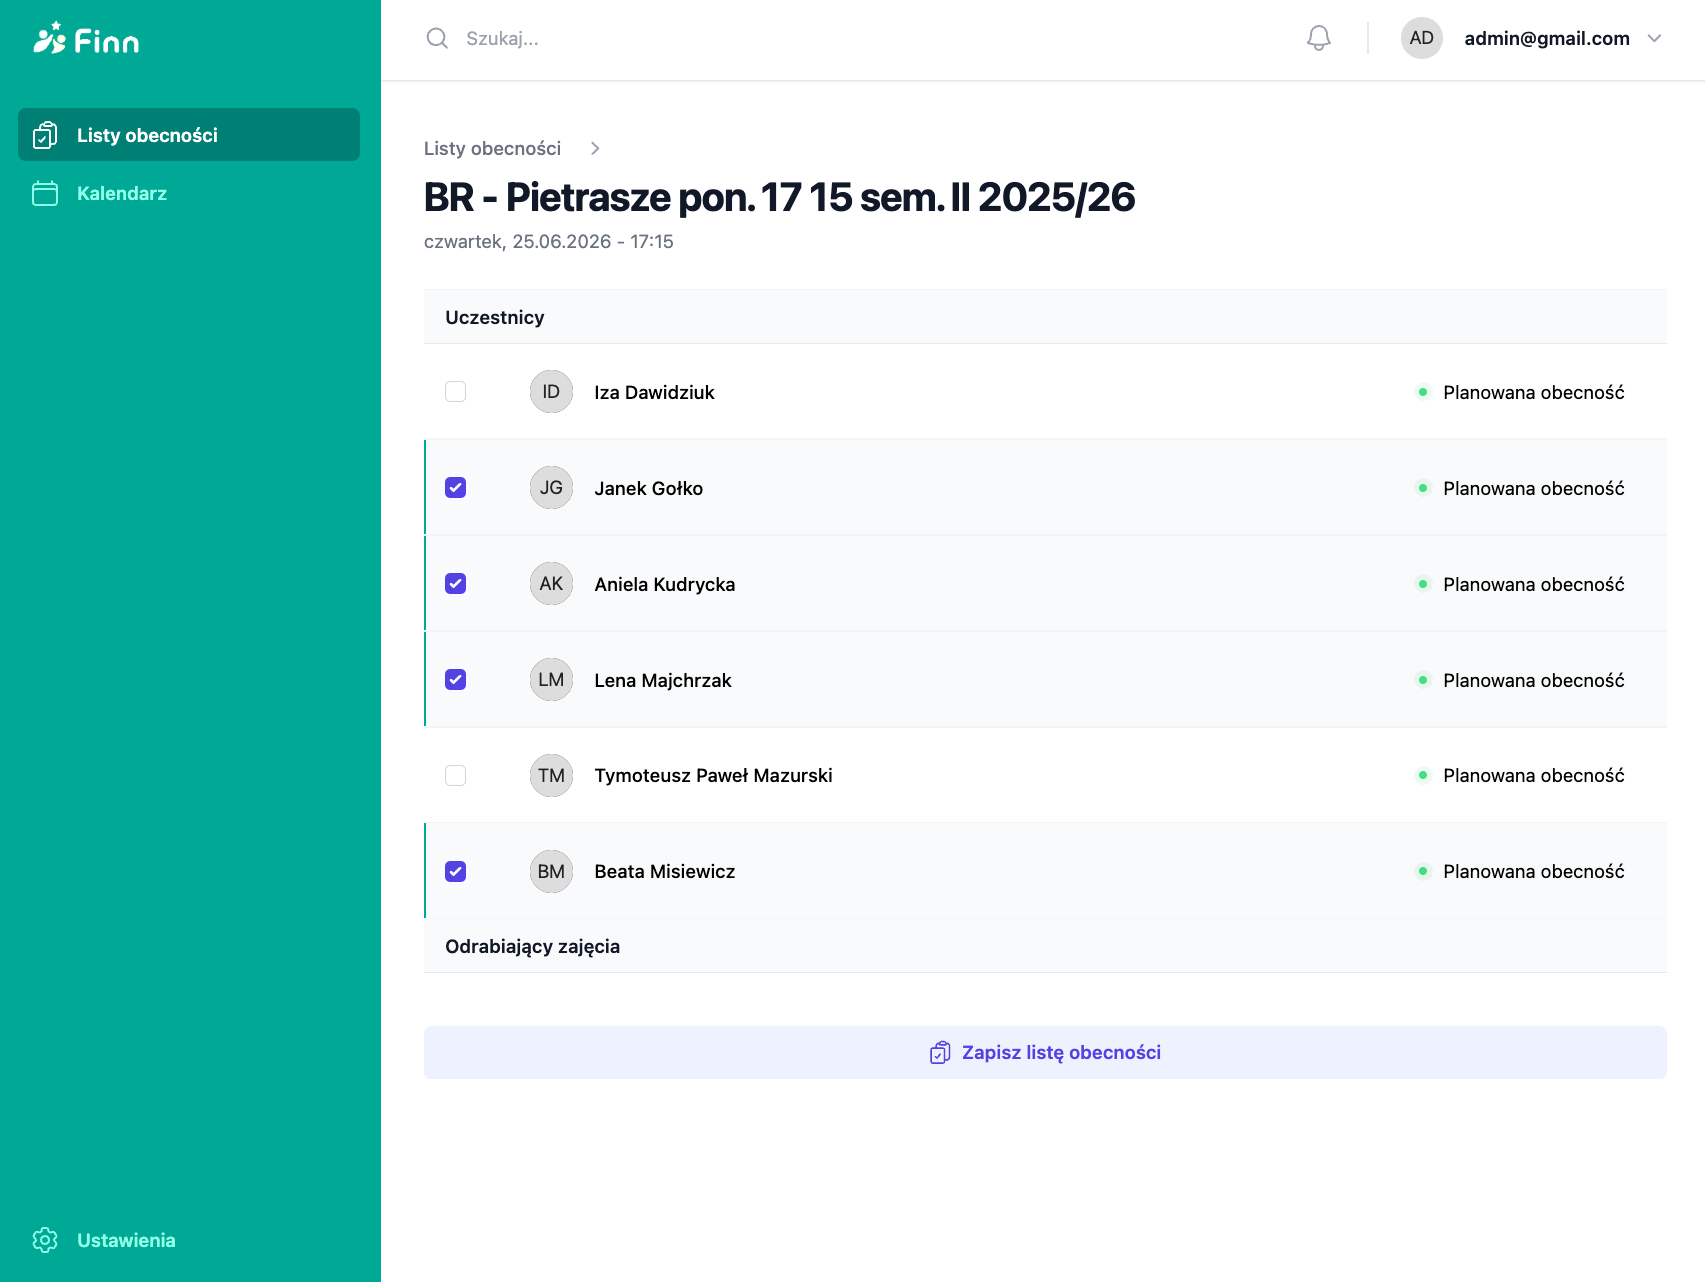Click Zapisz listę obecności button
Viewport: 1705px width, 1282px height.
(x=1045, y=1052)
